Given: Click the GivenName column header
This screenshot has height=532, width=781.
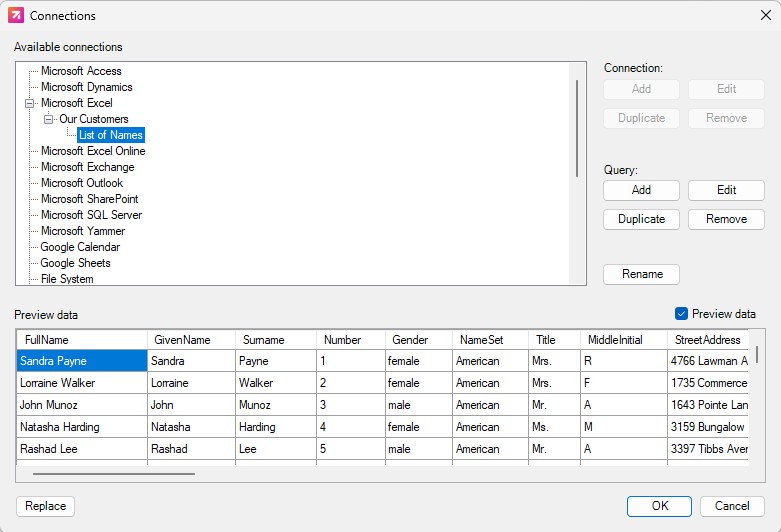Looking at the screenshot, I should 191,340.
